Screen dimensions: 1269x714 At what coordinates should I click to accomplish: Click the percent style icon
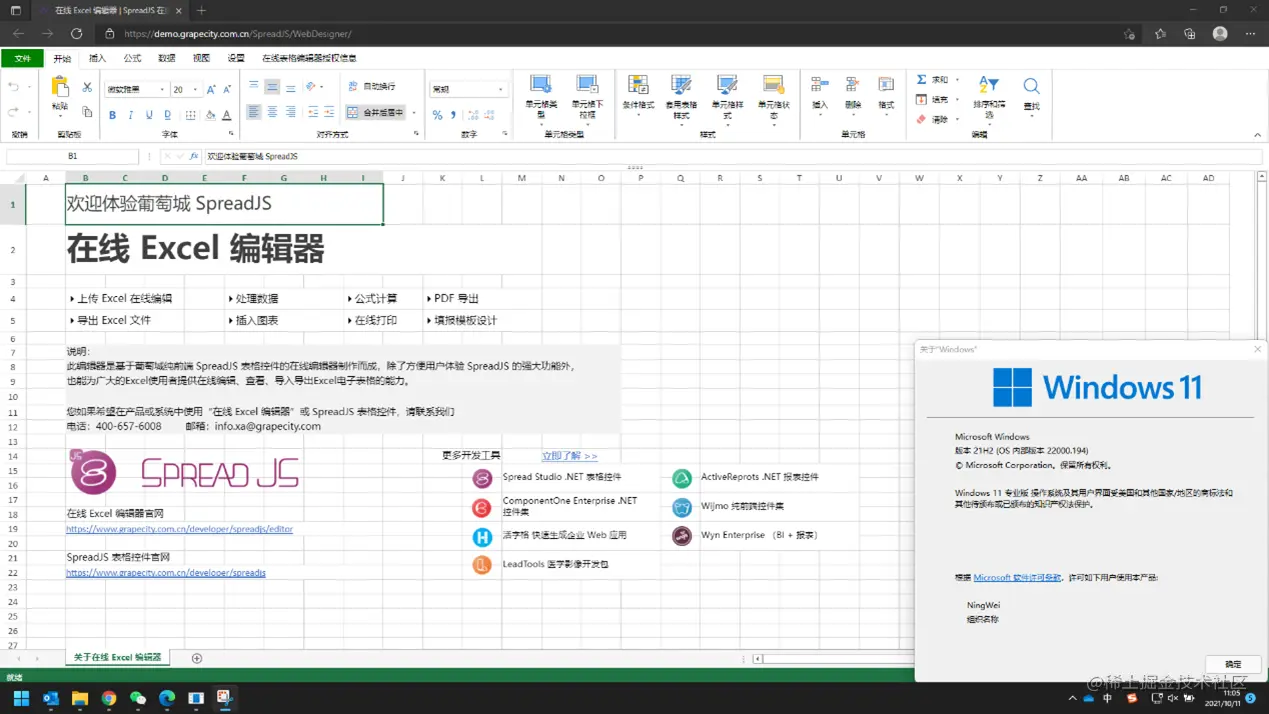coord(437,115)
